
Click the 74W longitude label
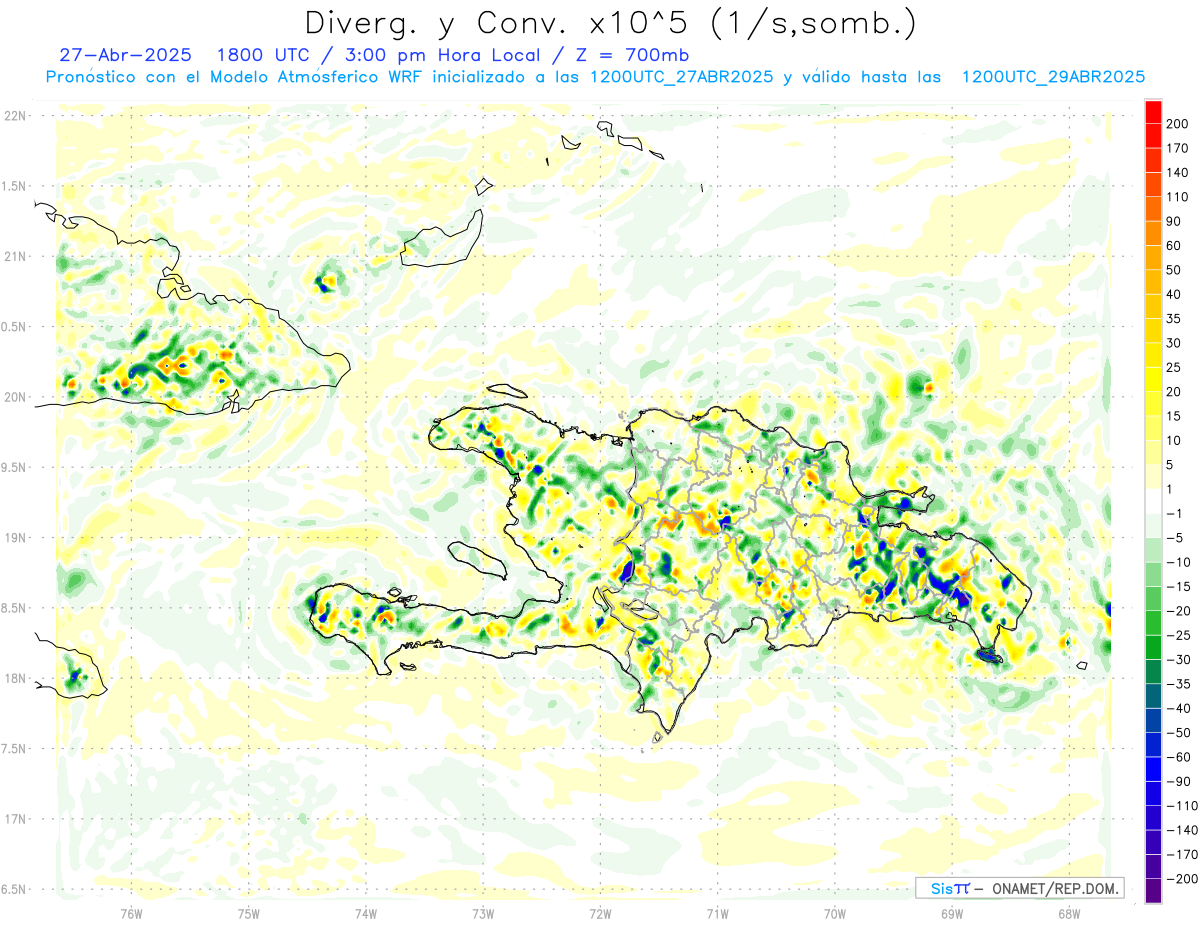(365, 913)
